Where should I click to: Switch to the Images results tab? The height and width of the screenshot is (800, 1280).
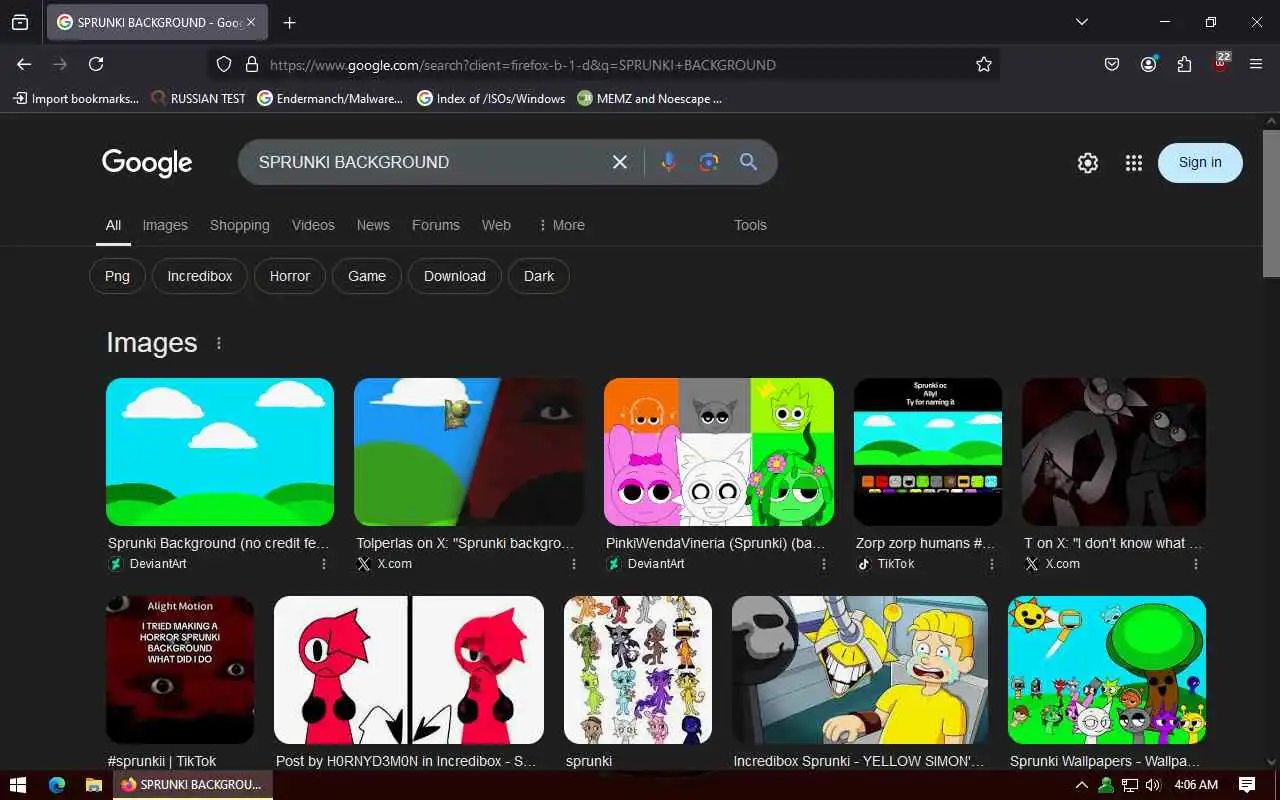coord(165,225)
